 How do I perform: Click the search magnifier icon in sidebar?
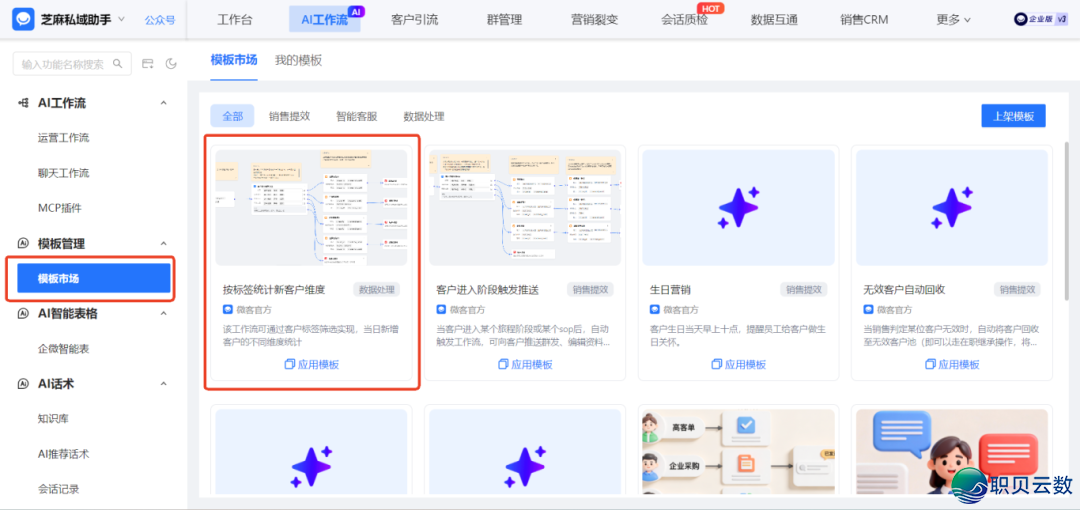click(x=118, y=64)
